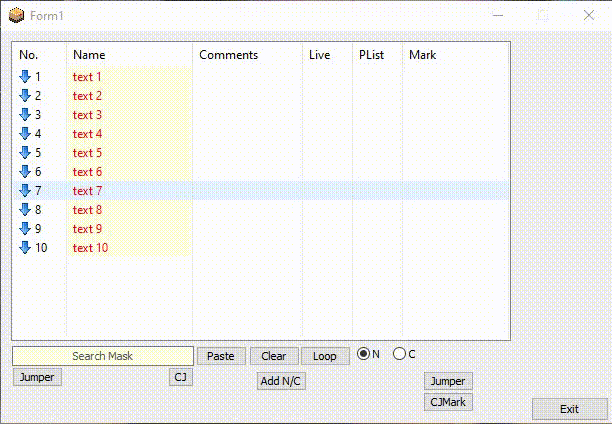This screenshot has height=424, width=612.
Task: Click the down arrow icon in row 10
Action: (25, 247)
